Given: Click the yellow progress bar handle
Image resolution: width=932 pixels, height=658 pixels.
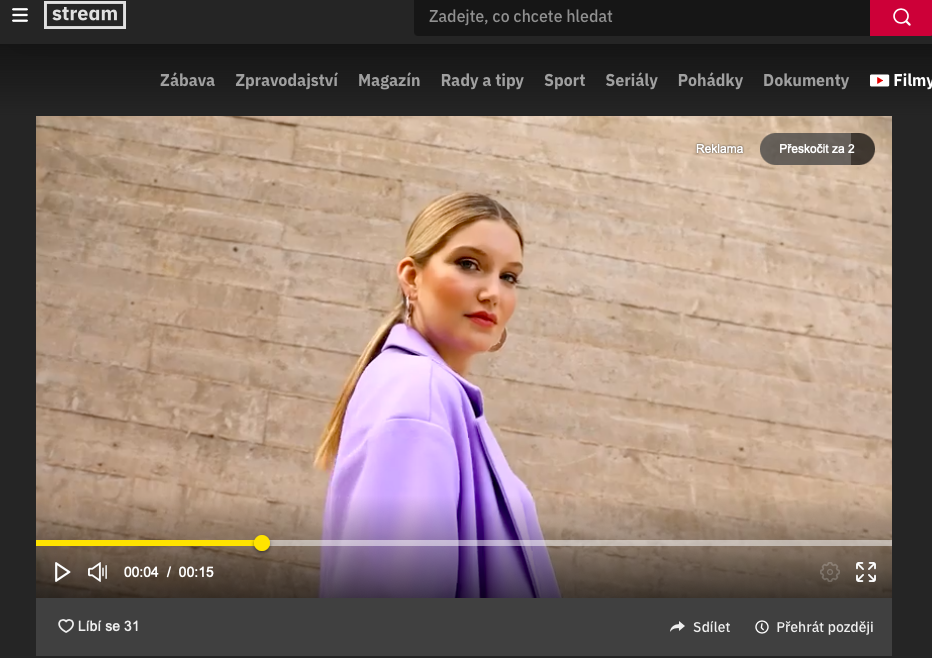Looking at the screenshot, I should click(262, 543).
